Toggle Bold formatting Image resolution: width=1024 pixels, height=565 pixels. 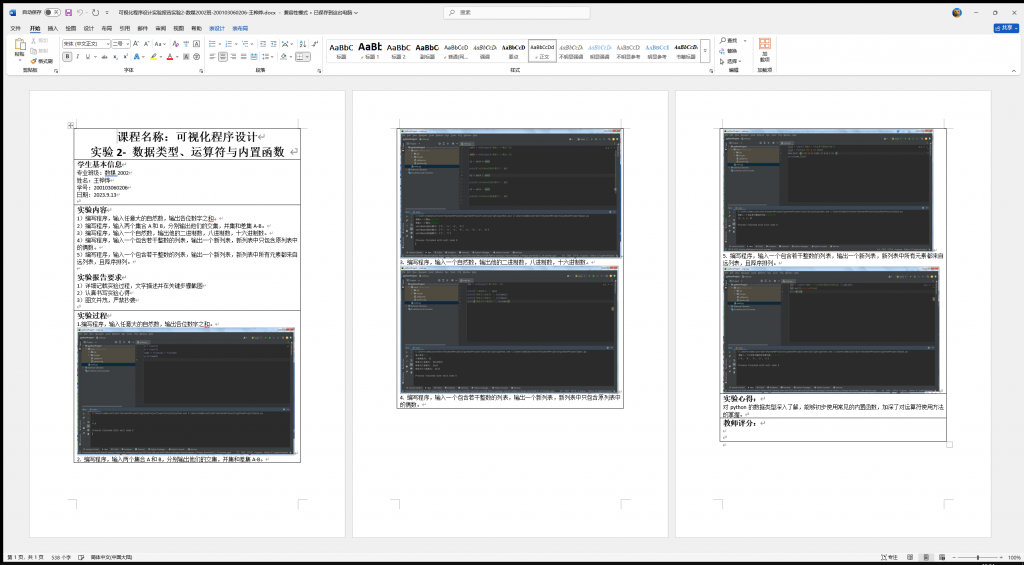tap(66, 57)
